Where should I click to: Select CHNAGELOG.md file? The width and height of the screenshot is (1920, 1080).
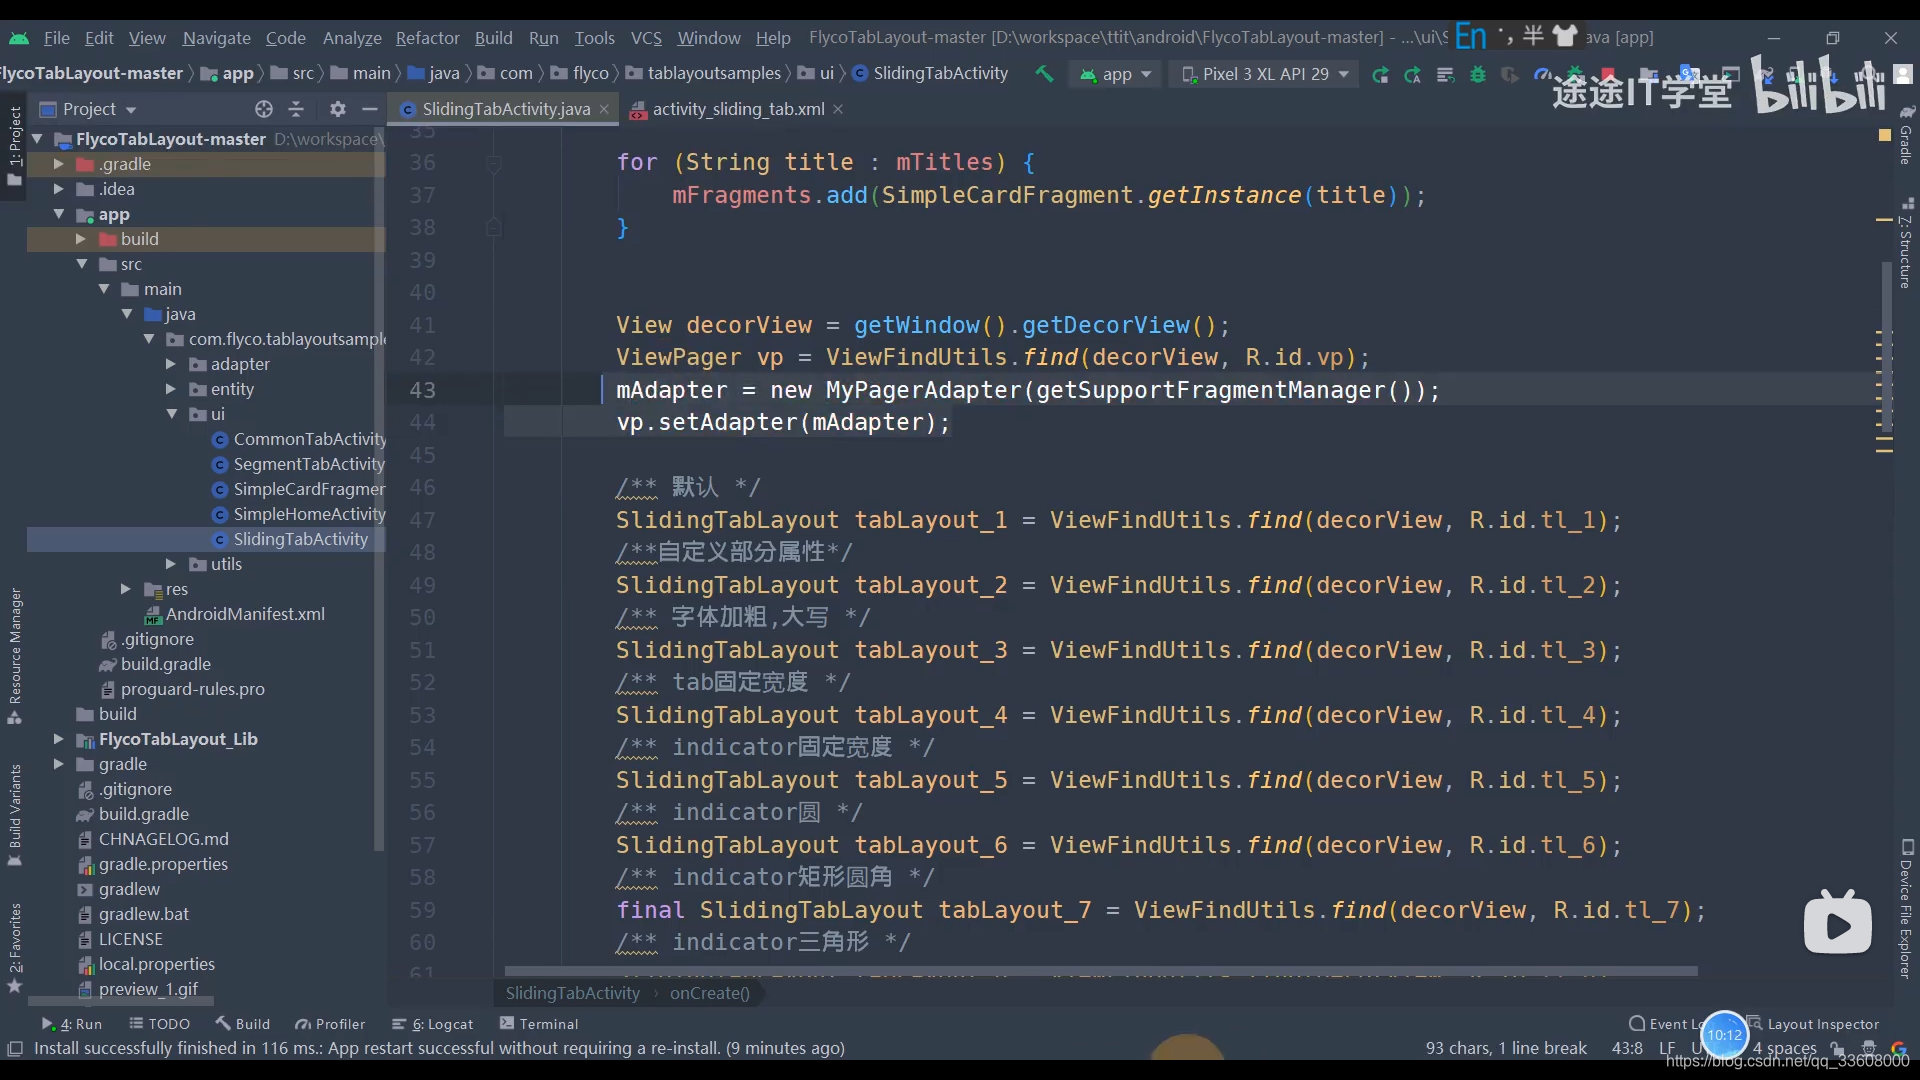tap(152, 839)
